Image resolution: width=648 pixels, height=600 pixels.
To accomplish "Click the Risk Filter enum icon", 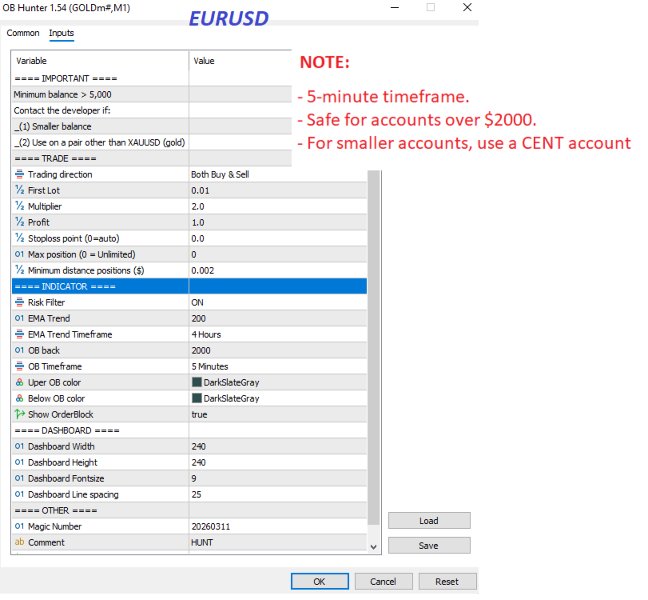I will point(19,302).
